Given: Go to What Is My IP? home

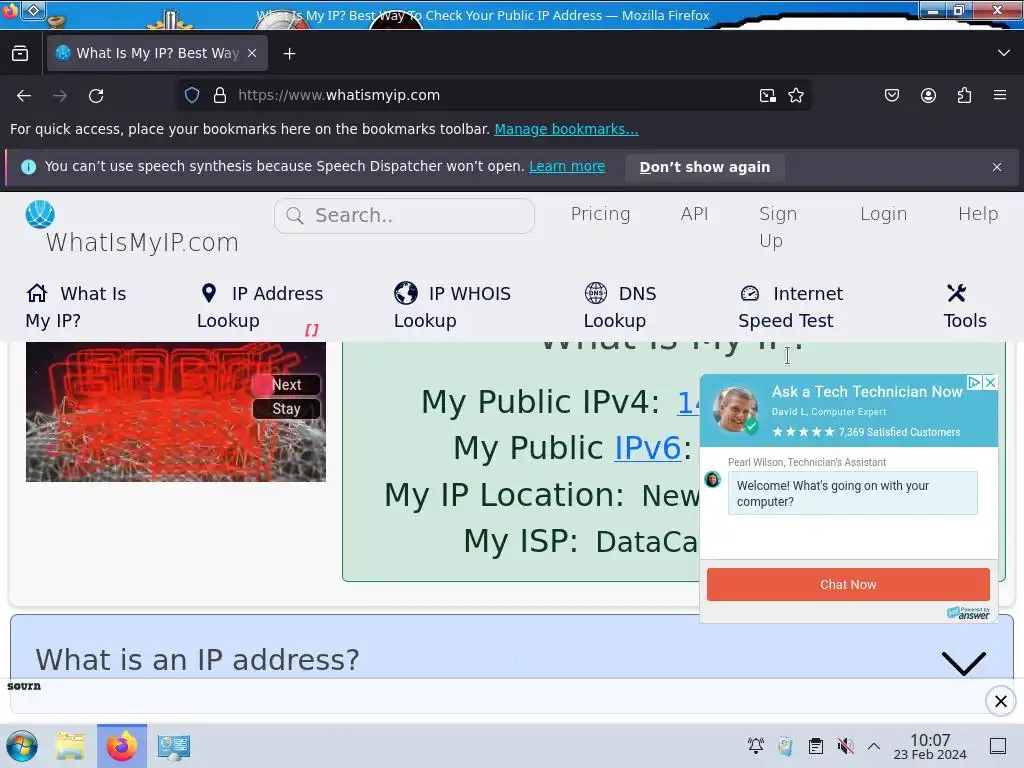Looking at the screenshot, I should pyautogui.click(x=76, y=307).
